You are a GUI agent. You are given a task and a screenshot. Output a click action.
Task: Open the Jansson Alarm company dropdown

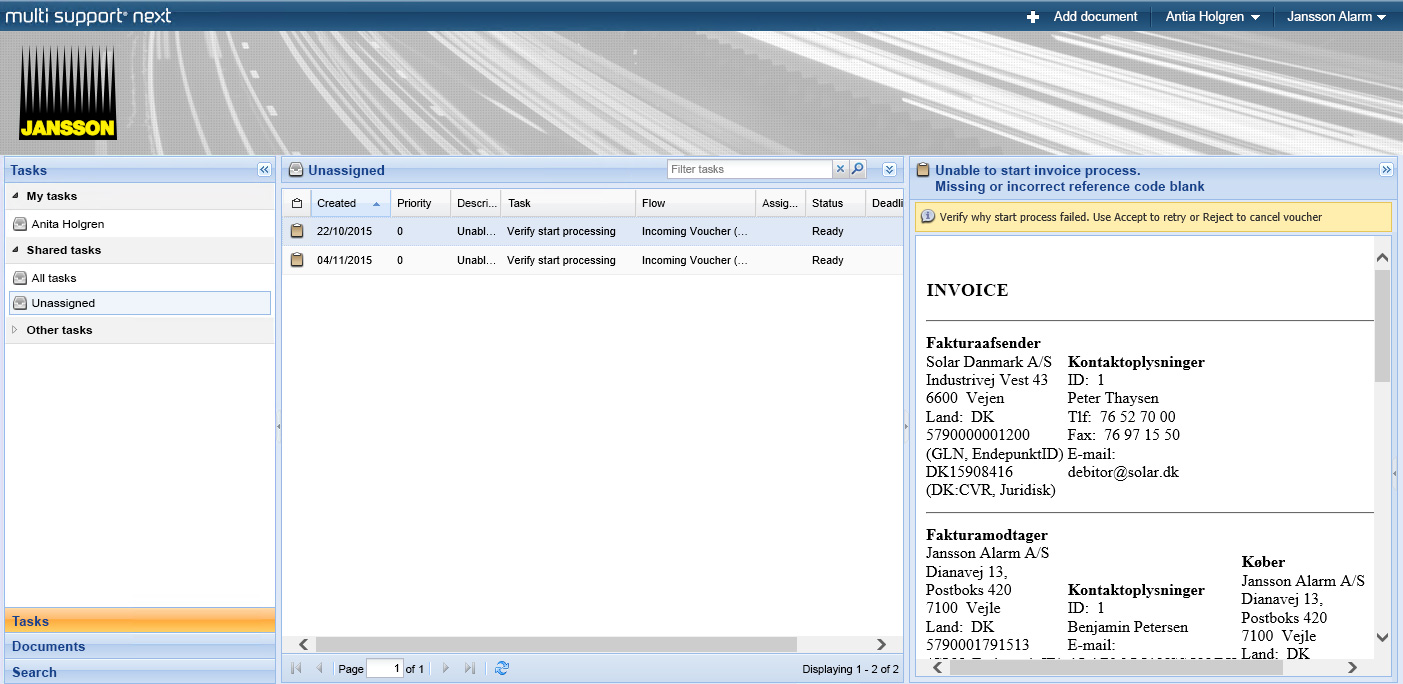[1336, 17]
